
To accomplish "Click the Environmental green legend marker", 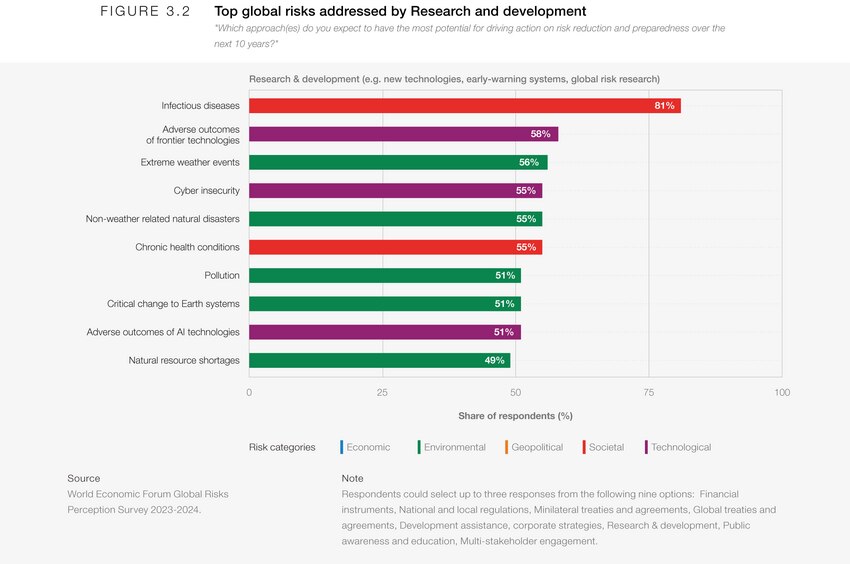I will click(x=419, y=447).
